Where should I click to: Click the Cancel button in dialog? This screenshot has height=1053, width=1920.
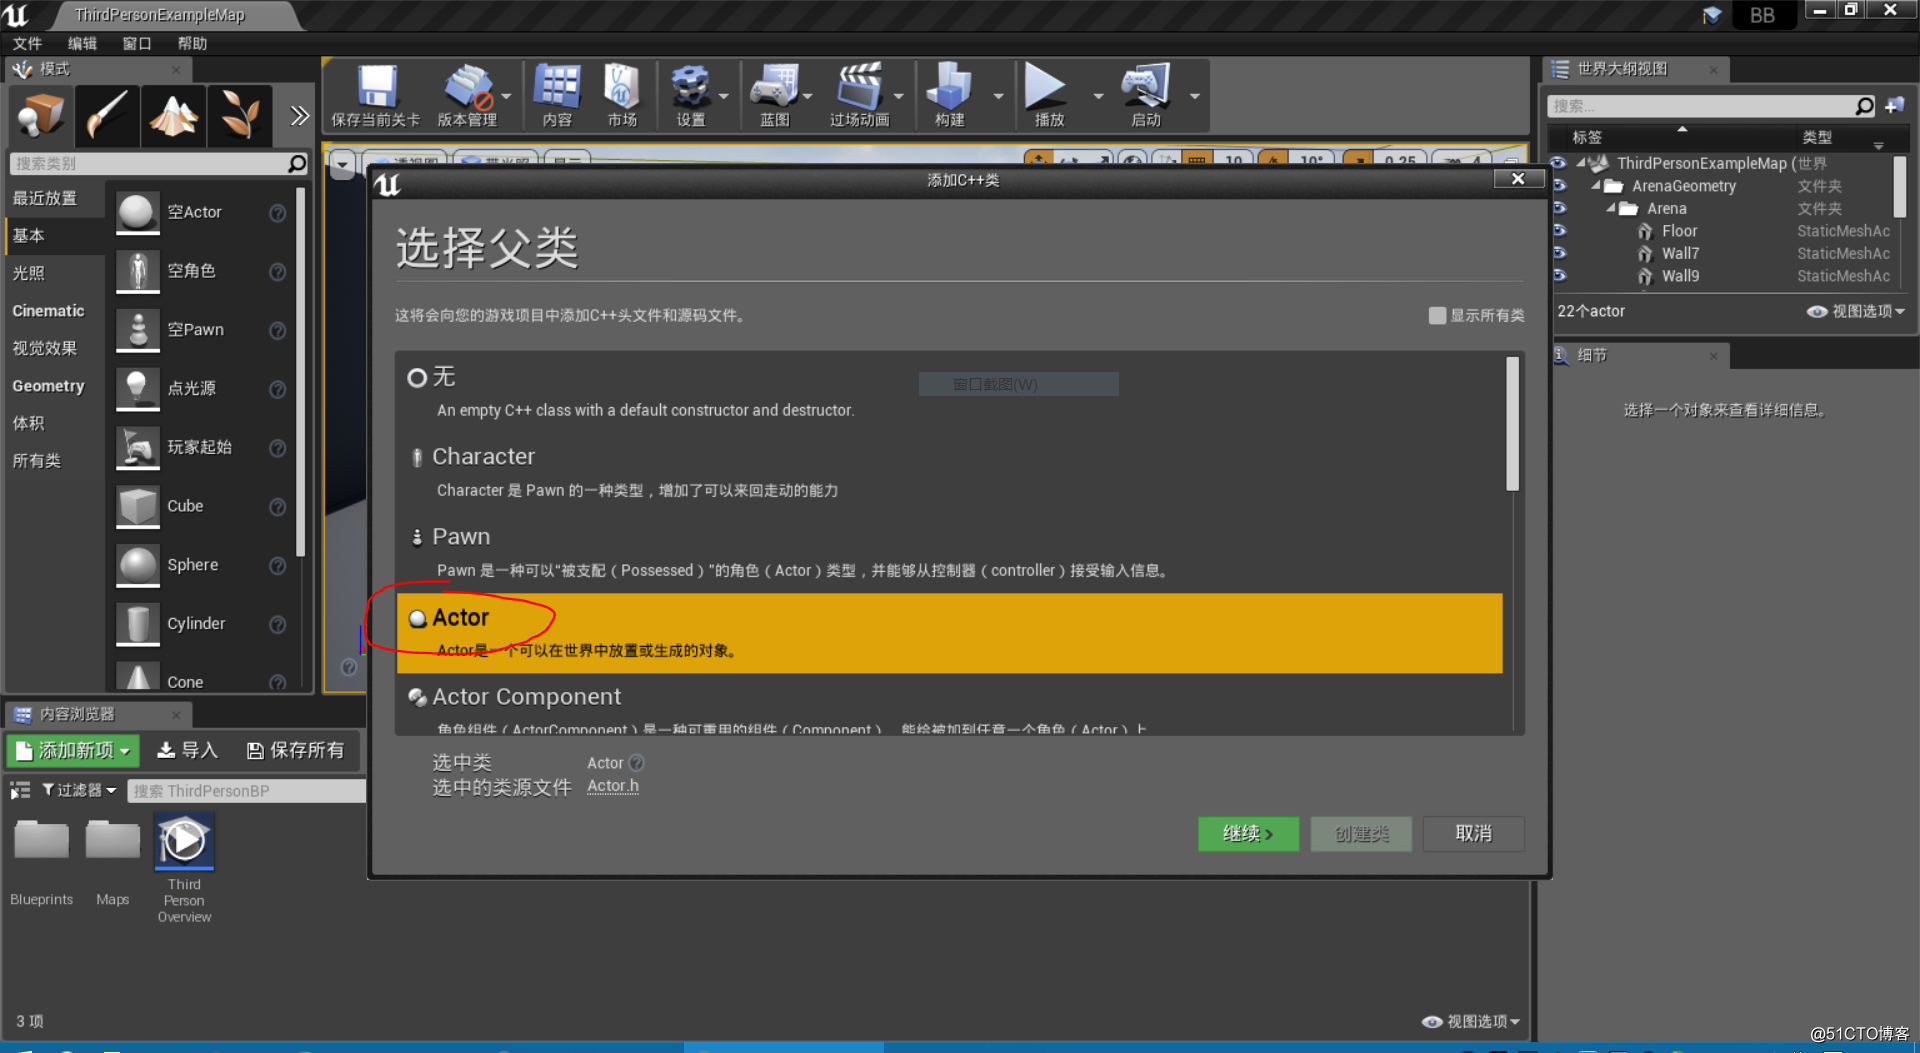pos(1473,834)
